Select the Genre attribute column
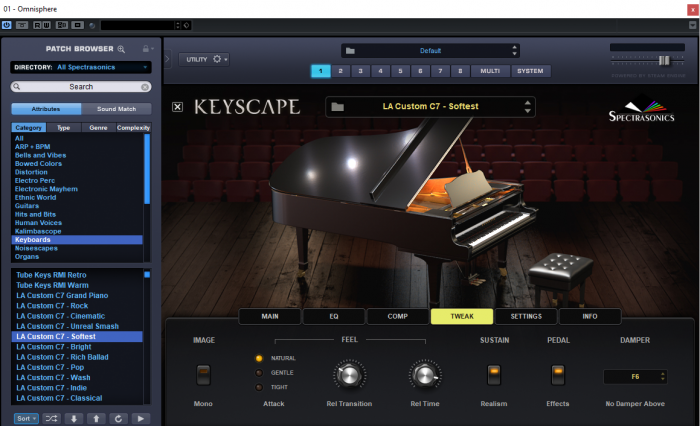Screen dimensions: 700x426 click(x=98, y=128)
